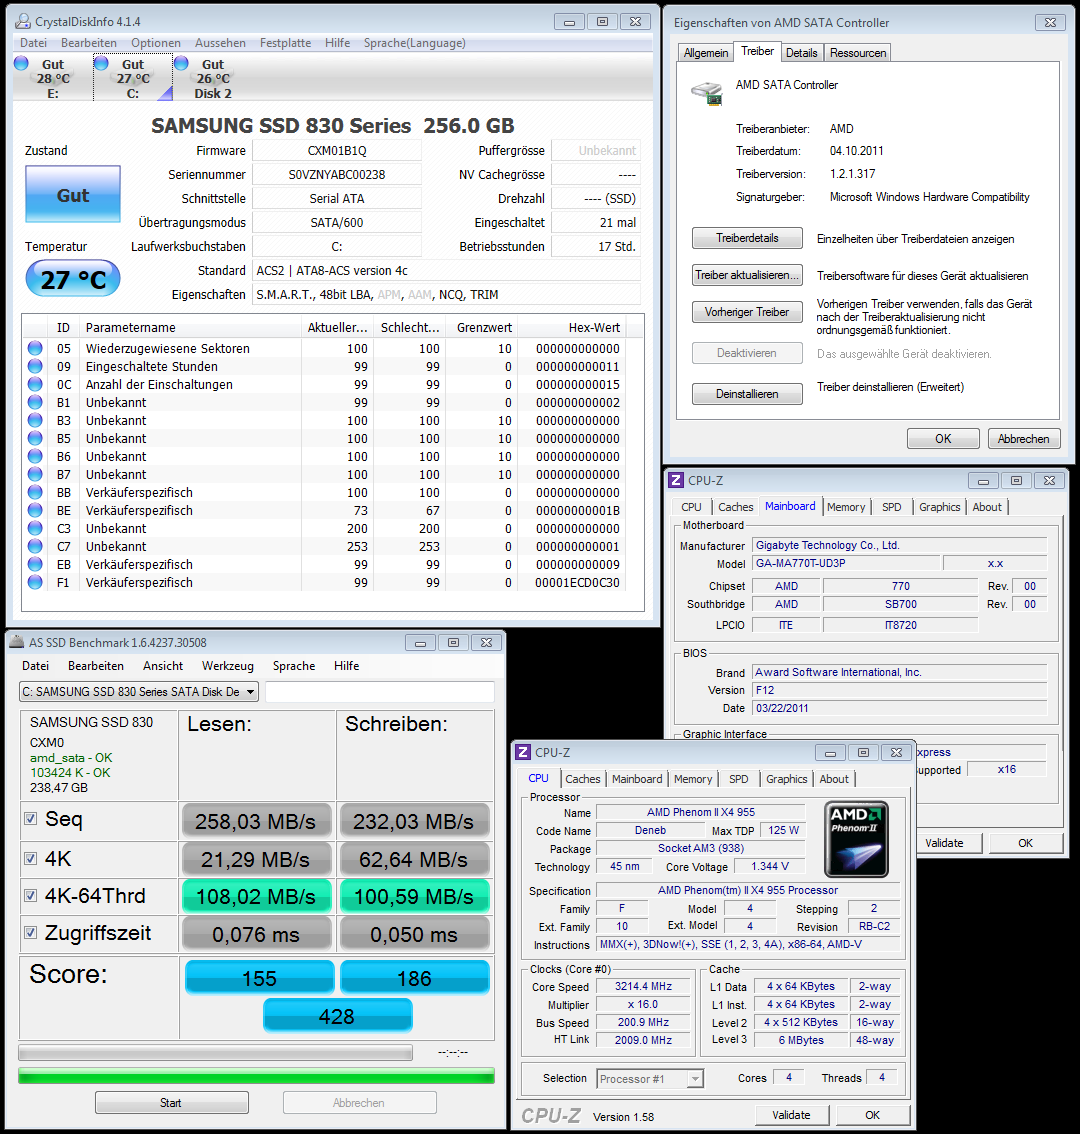The image size is (1080, 1134).
Task: Open the Sprache(Language) menu
Action: tap(414, 43)
